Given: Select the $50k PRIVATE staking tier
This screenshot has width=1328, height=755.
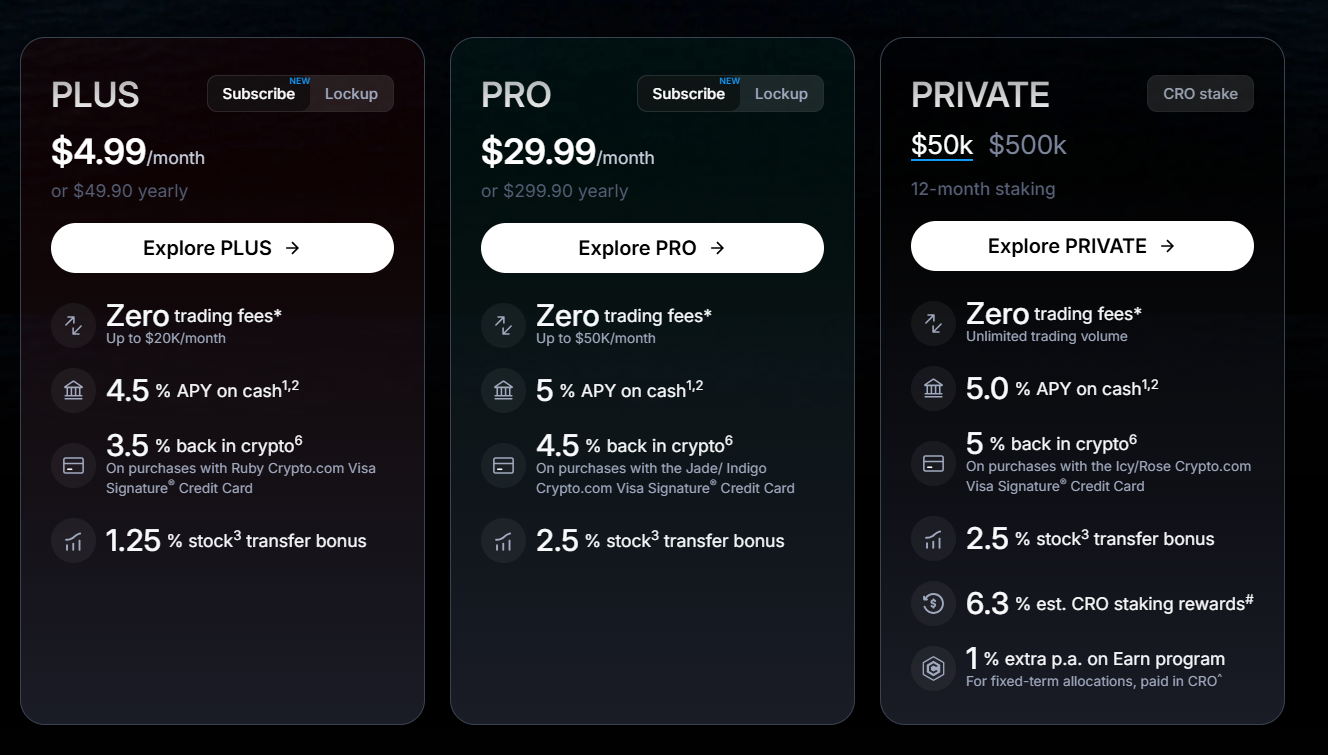Looking at the screenshot, I should pyautogui.click(x=941, y=145).
